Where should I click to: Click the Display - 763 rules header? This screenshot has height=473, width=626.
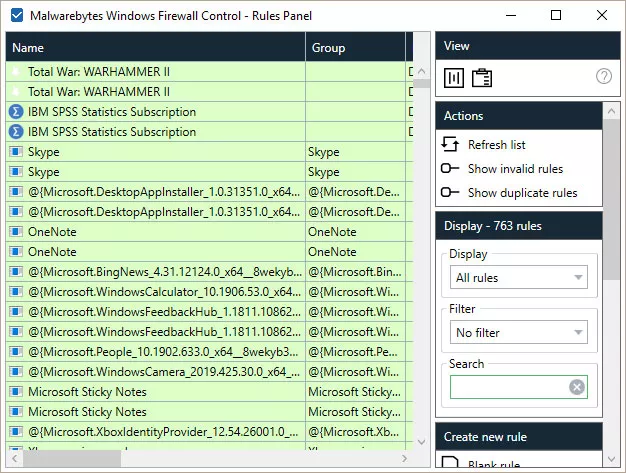(x=519, y=226)
